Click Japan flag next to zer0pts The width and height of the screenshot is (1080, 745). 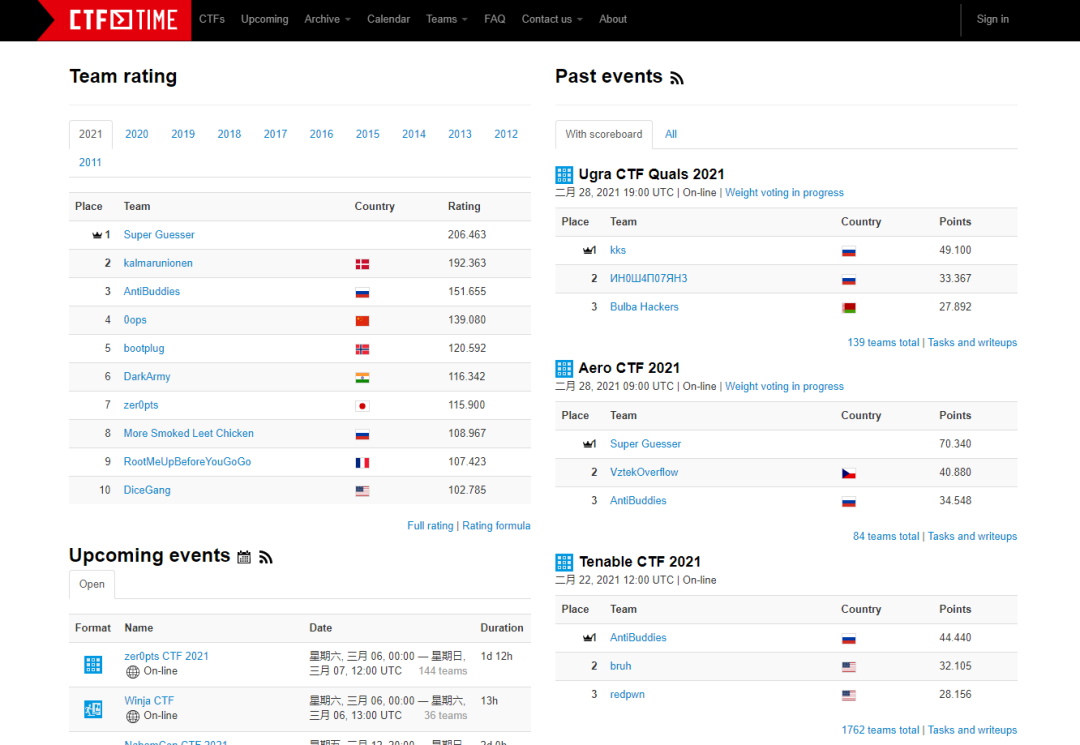pos(362,406)
